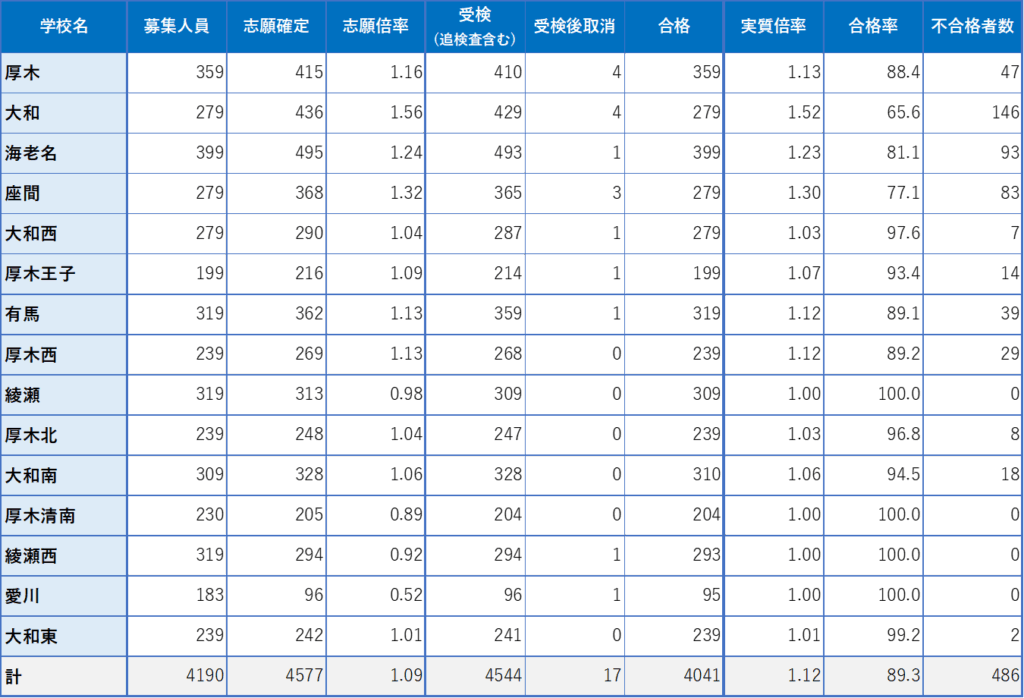Screen dimensions: 1024x698
Task: Select the school name 綾瀬西
Action: tap(31, 556)
